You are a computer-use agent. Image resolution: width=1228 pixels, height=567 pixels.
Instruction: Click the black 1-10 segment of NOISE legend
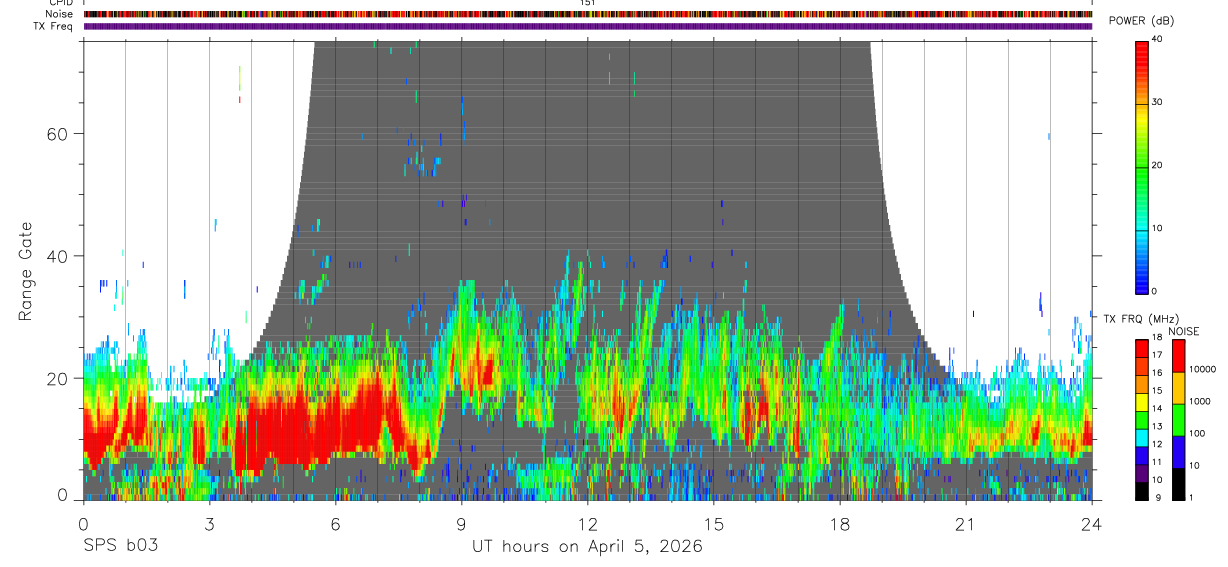click(x=1179, y=483)
